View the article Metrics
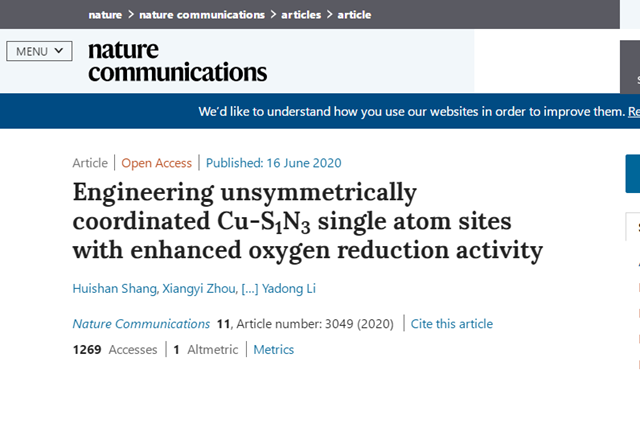This screenshot has width=640, height=425. 273,349
